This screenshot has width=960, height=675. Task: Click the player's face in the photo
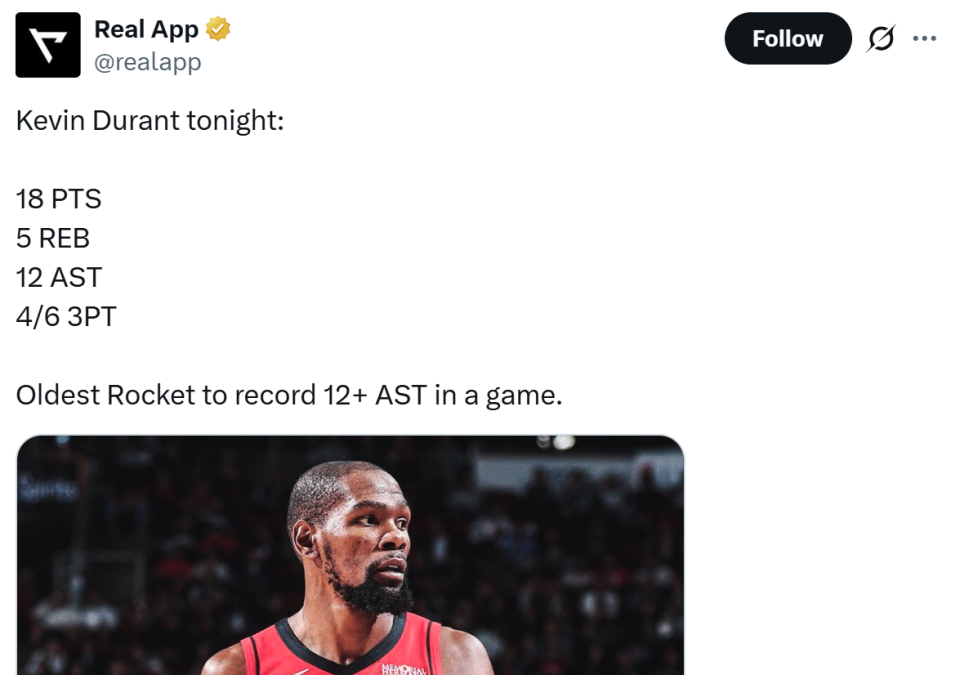click(x=361, y=539)
